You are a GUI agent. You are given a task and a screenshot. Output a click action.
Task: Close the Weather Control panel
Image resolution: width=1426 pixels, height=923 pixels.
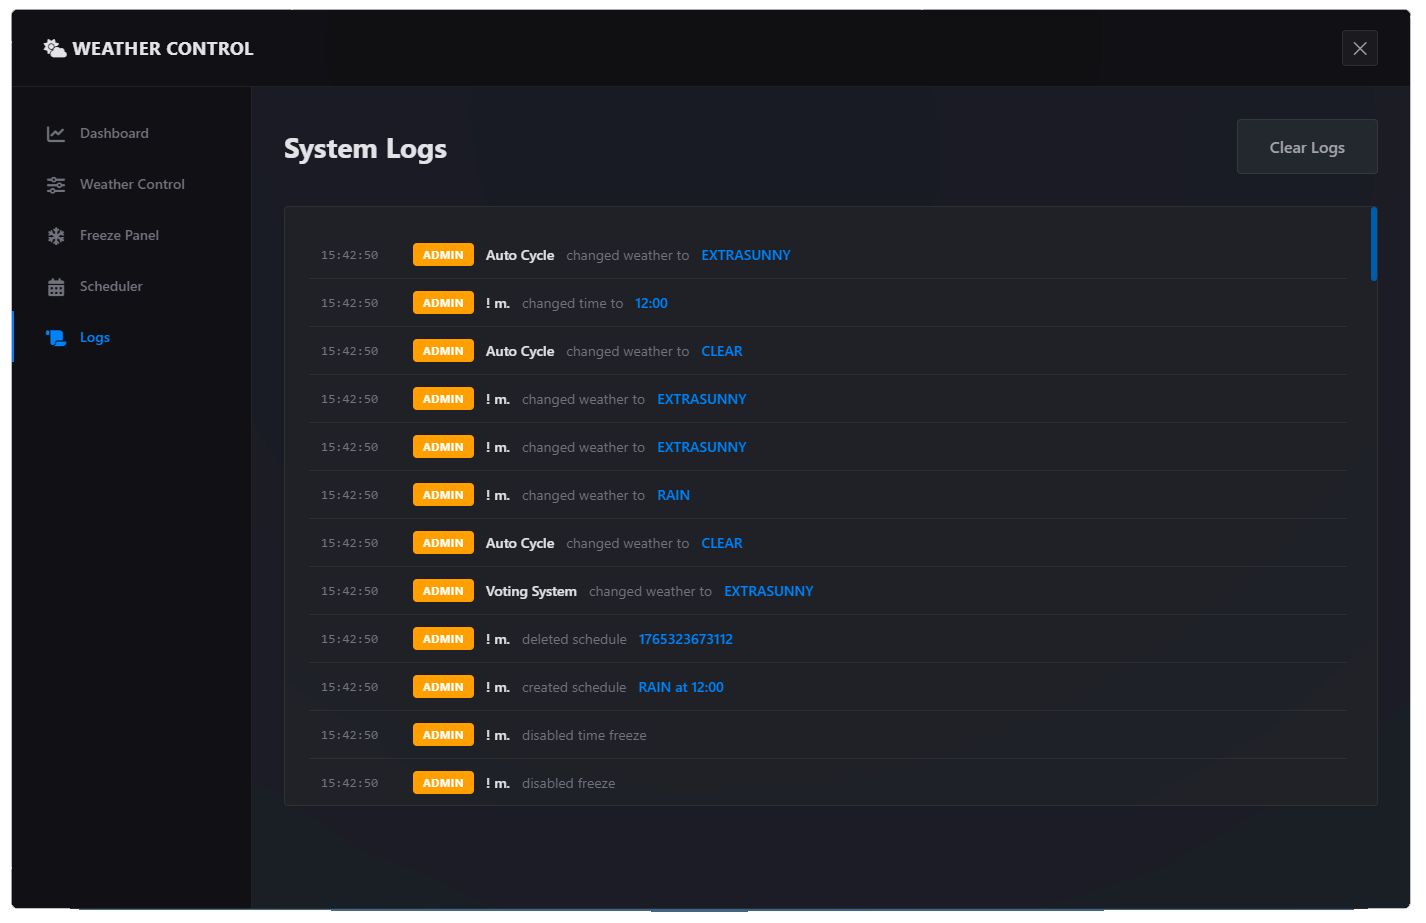[1360, 48]
